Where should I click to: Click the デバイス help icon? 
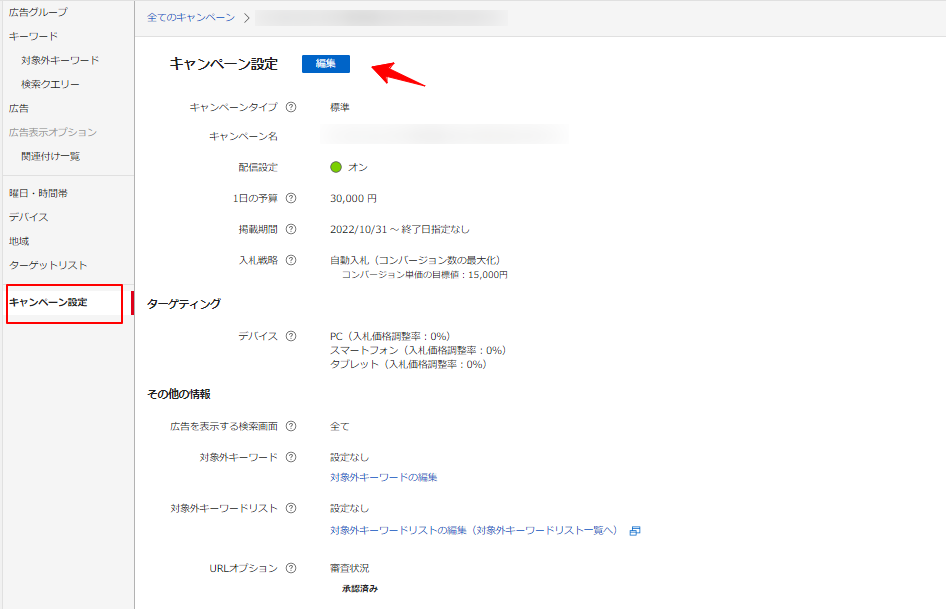coord(291,336)
